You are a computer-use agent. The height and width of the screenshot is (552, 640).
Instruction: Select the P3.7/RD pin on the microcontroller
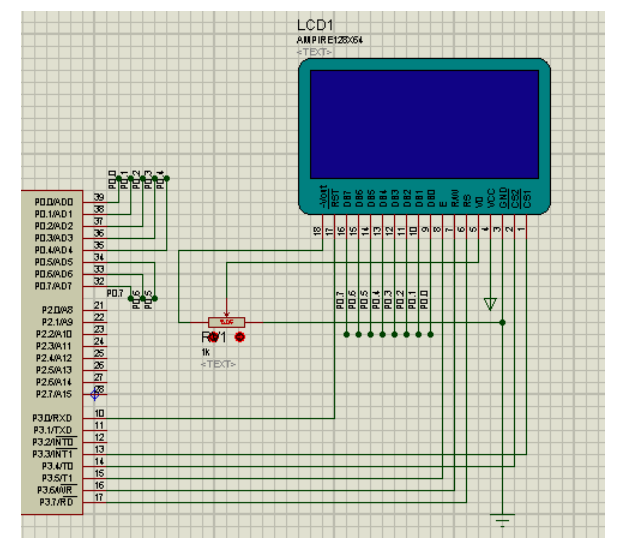(56, 502)
